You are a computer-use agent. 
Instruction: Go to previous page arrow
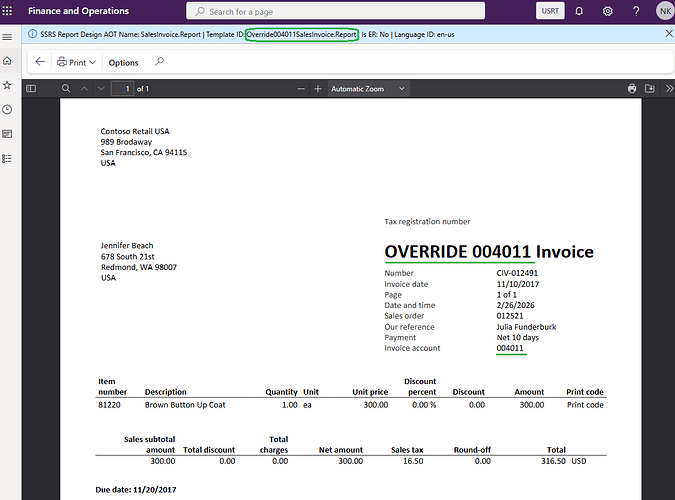[84, 89]
